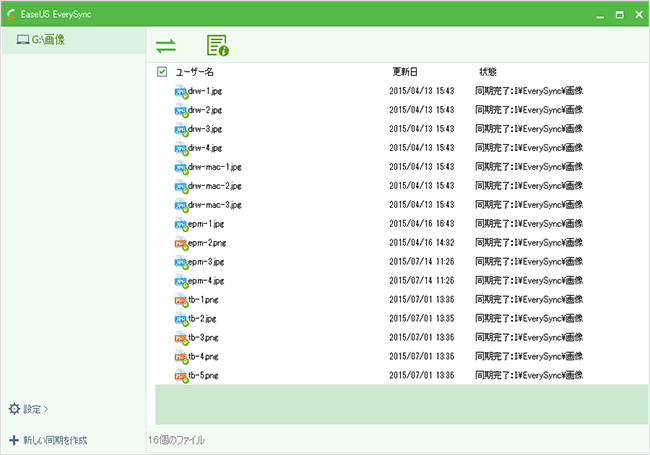Select file name tb-2.jpg
The width and height of the screenshot is (650, 455).
click(x=202, y=319)
